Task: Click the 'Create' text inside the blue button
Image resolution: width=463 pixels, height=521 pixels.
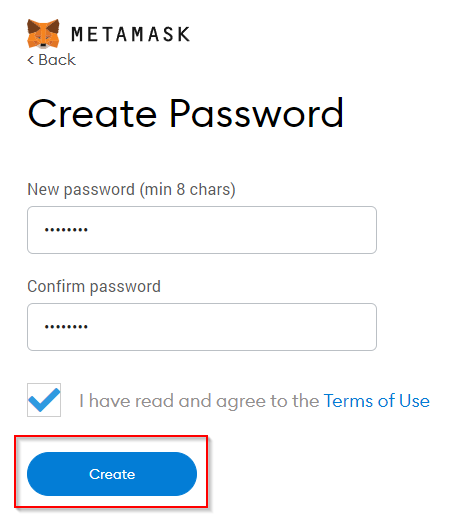Action: [x=112, y=474]
